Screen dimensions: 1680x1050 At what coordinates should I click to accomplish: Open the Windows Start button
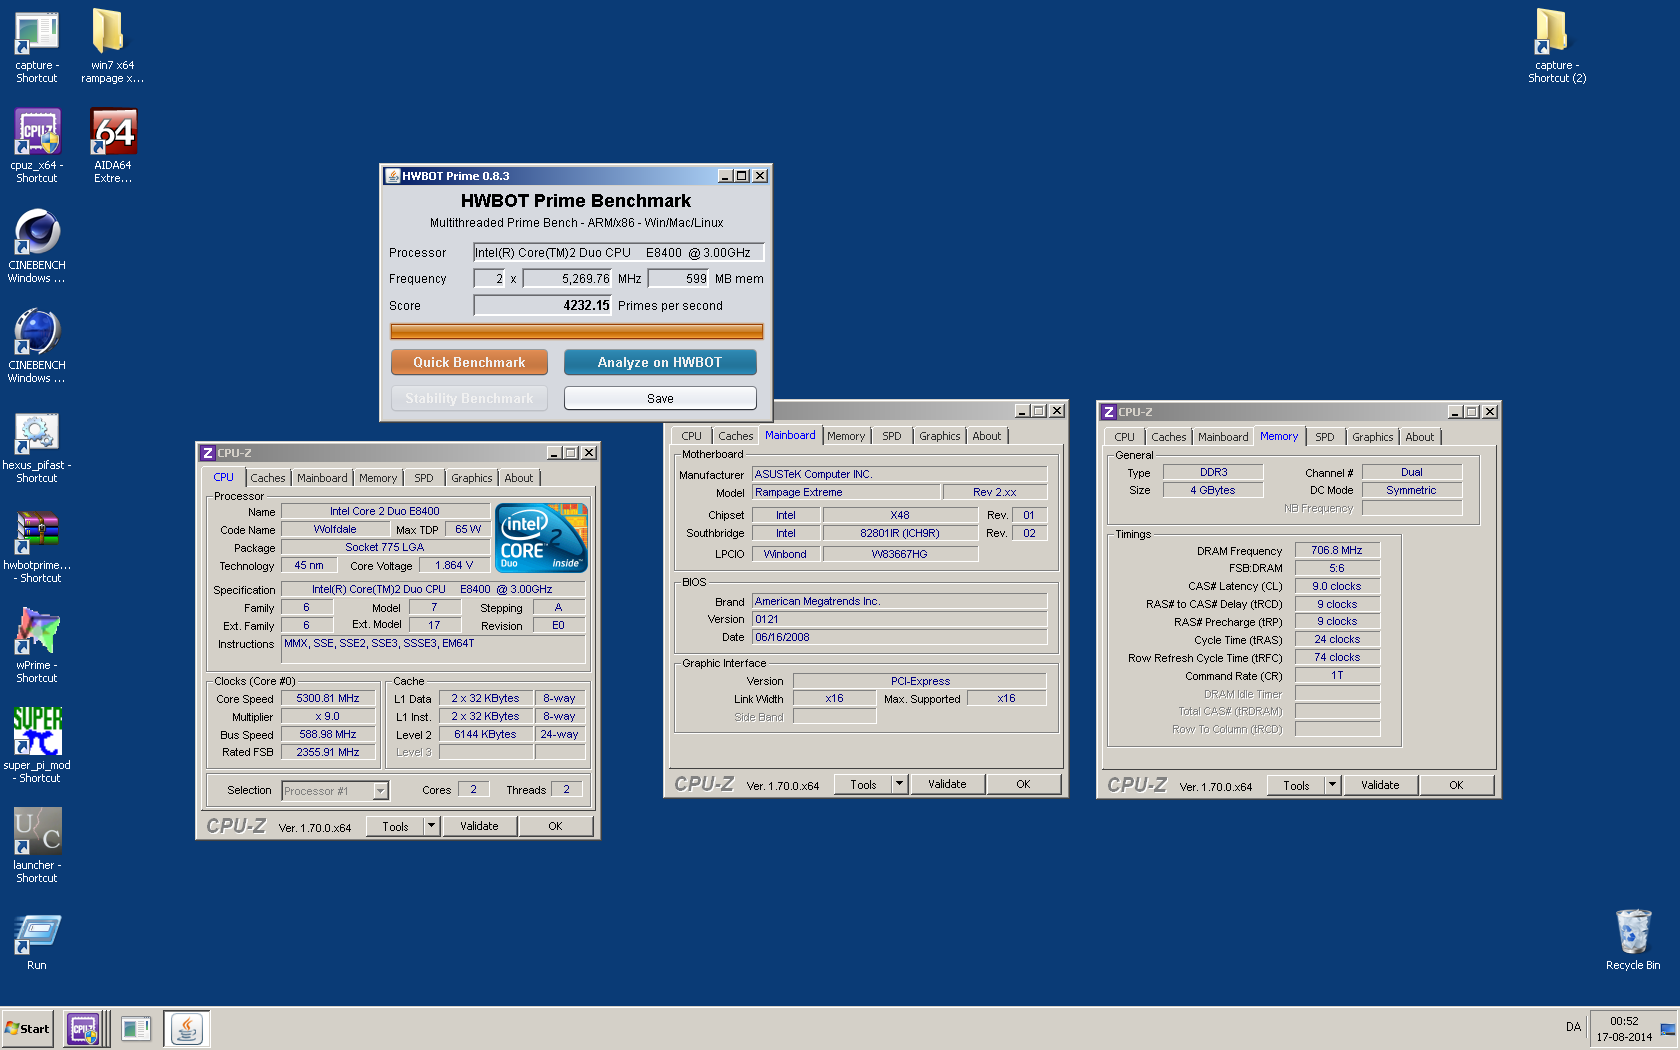click(27, 1028)
